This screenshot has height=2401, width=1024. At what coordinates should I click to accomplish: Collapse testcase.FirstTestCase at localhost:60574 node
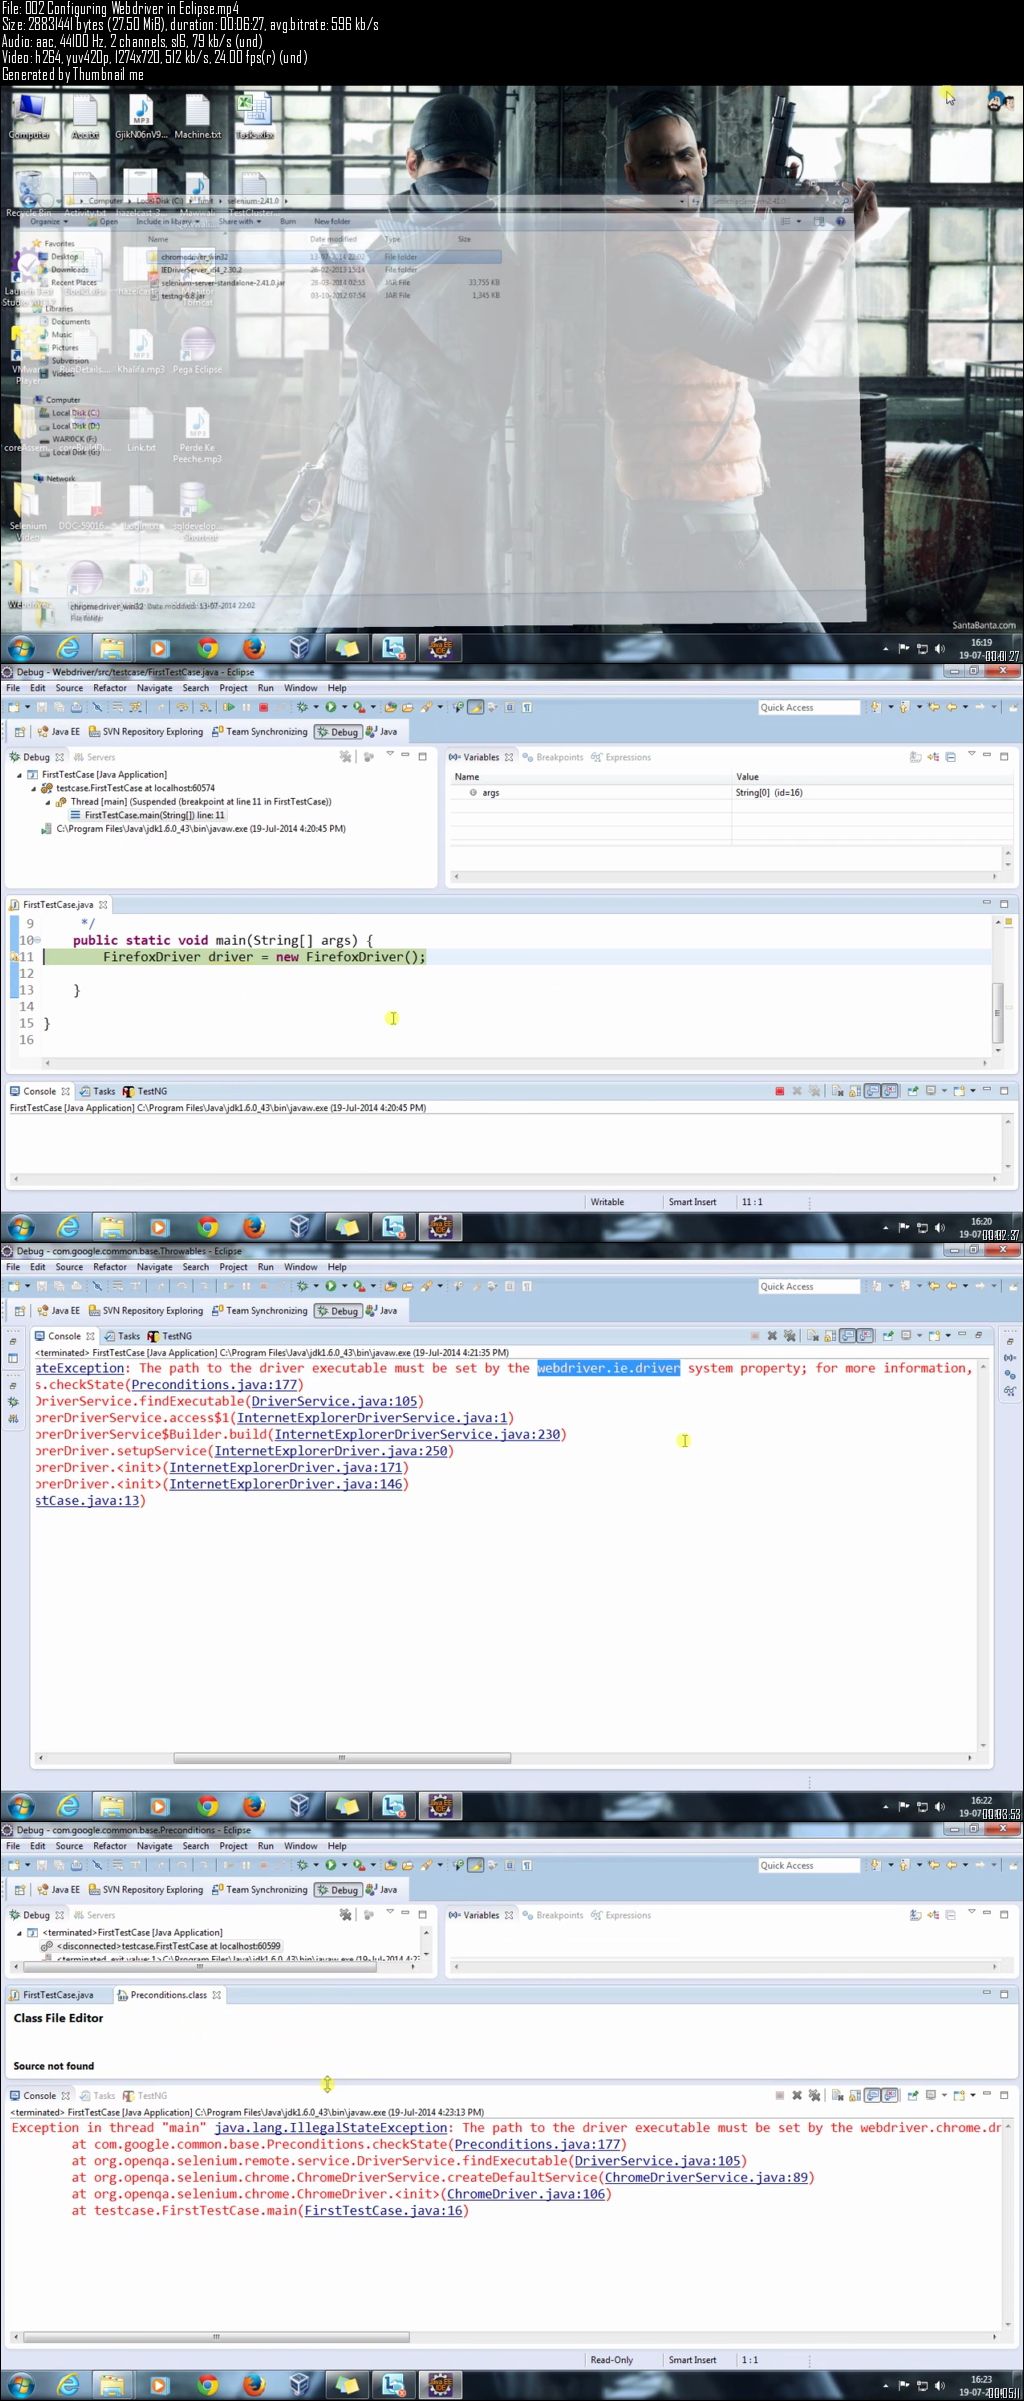33,788
